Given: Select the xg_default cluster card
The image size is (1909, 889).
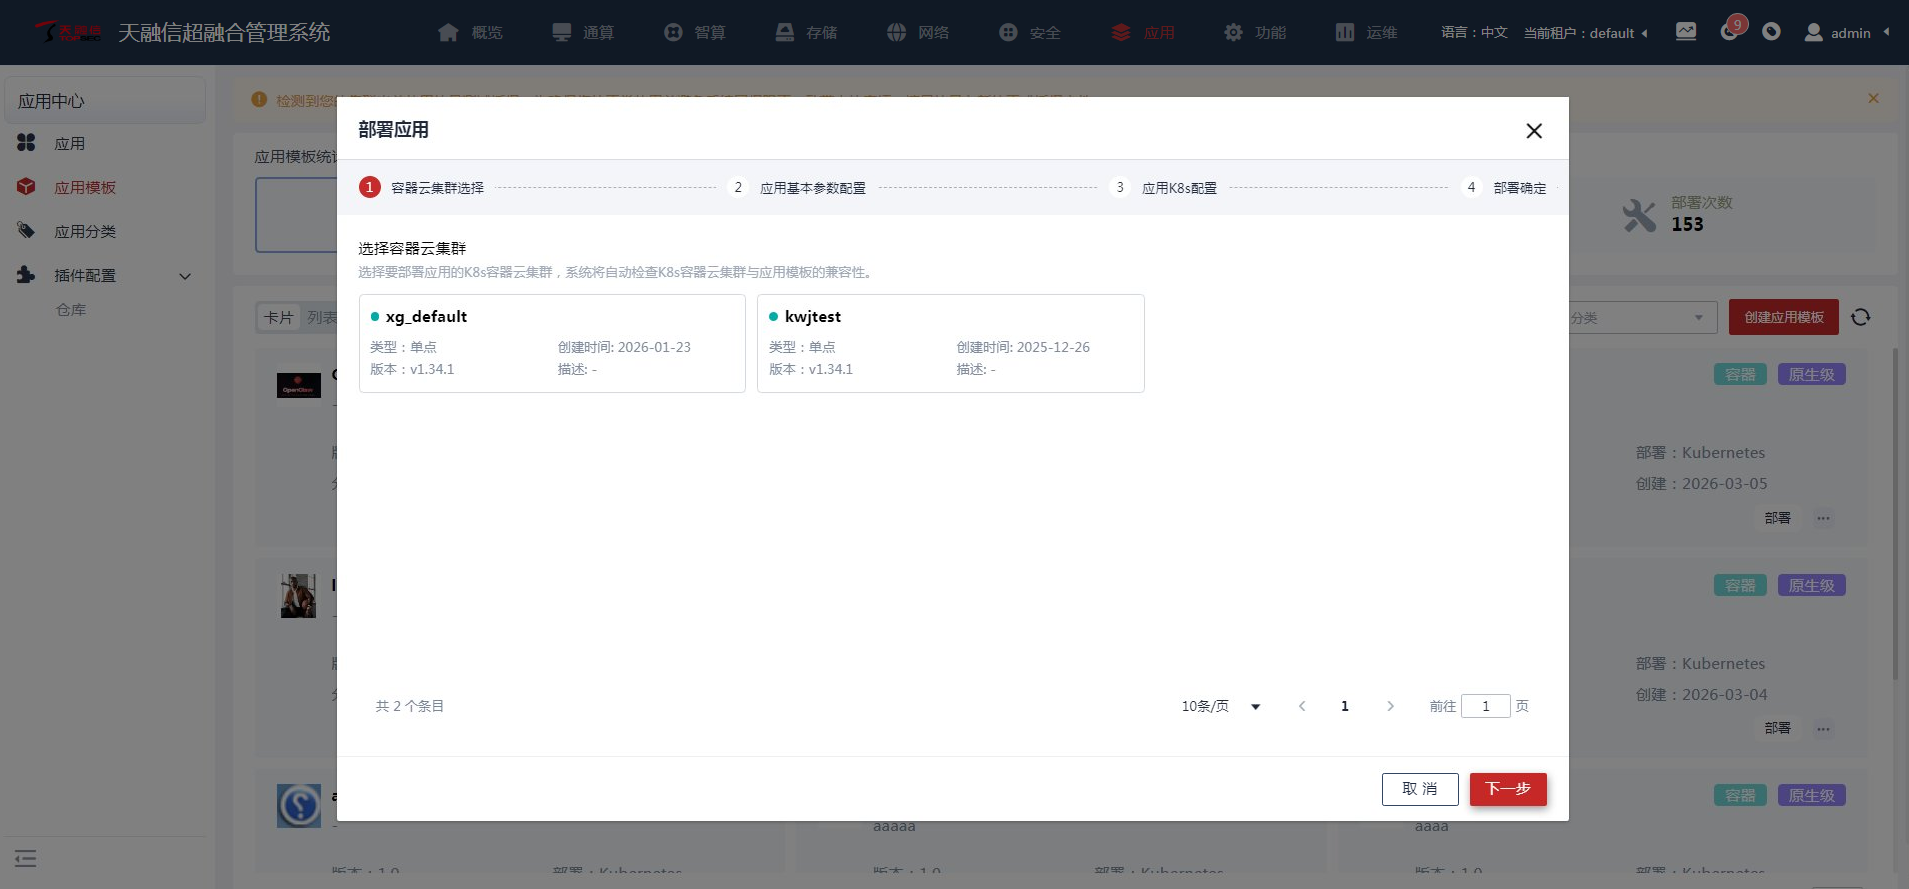Looking at the screenshot, I should coord(552,343).
